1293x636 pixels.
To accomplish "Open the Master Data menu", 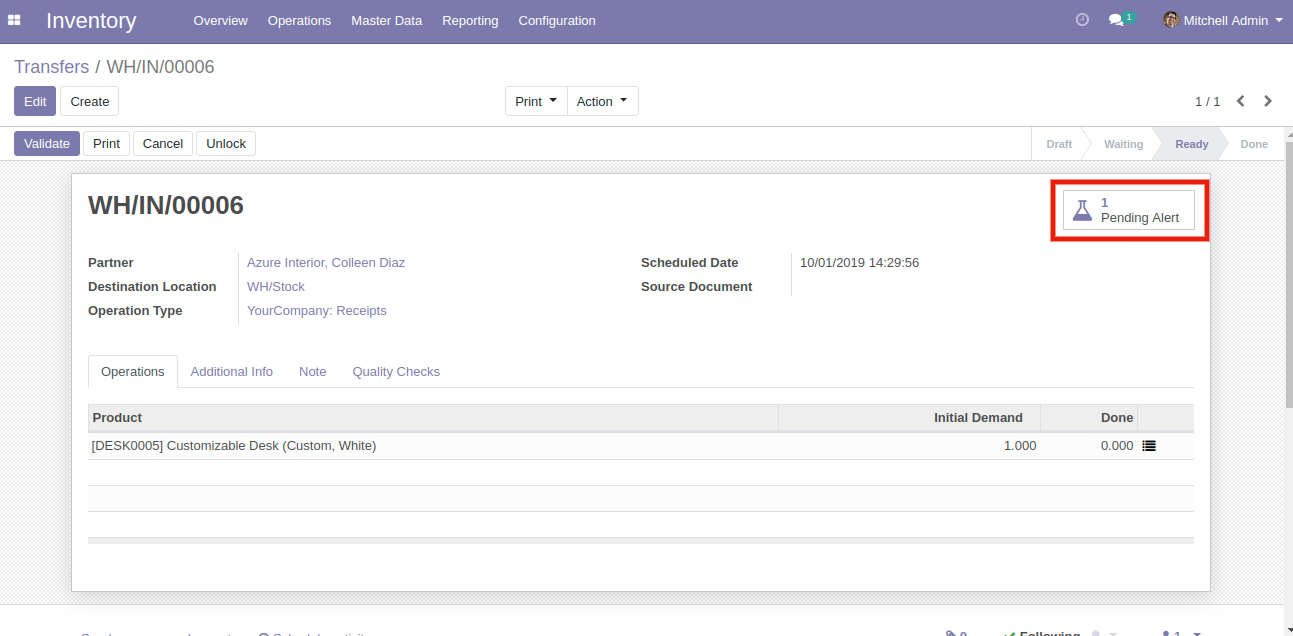I will [x=386, y=20].
